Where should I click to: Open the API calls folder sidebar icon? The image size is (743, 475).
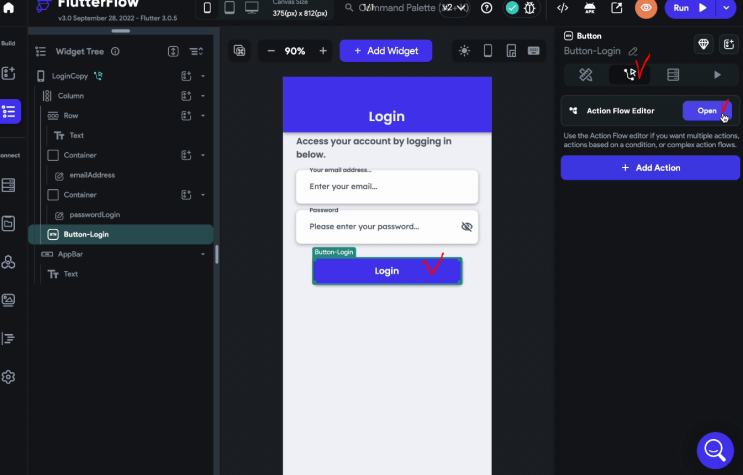[x=9, y=223]
